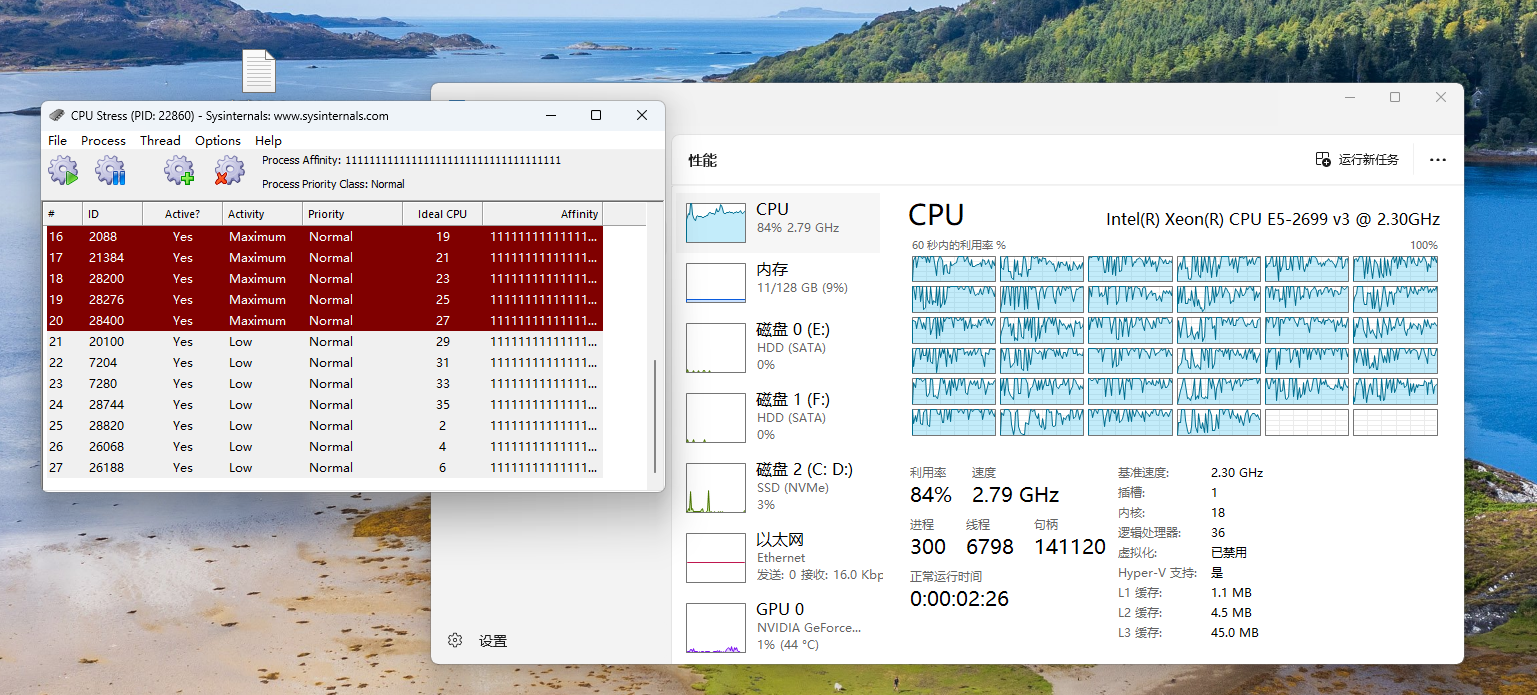Activate selected threads with gear-play icon
The width and height of the screenshot is (1537, 695).
point(63,171)
